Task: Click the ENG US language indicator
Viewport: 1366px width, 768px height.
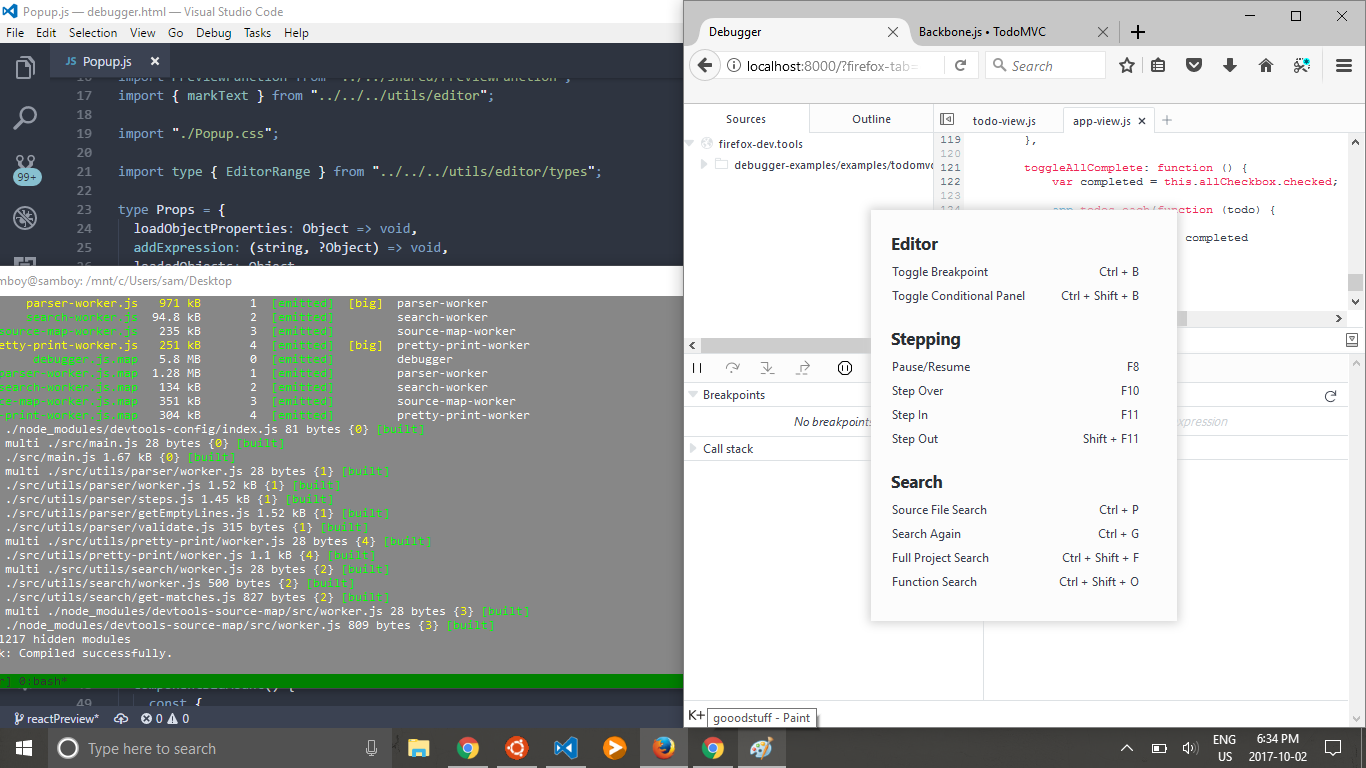Action: click(x=1224, y=748)
